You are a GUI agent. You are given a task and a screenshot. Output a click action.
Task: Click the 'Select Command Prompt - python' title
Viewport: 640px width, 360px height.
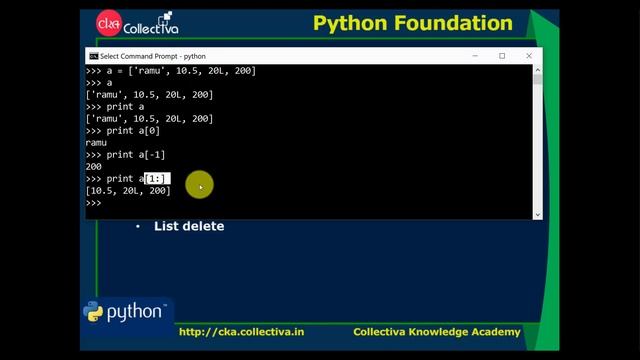click(x=153, y=56)
